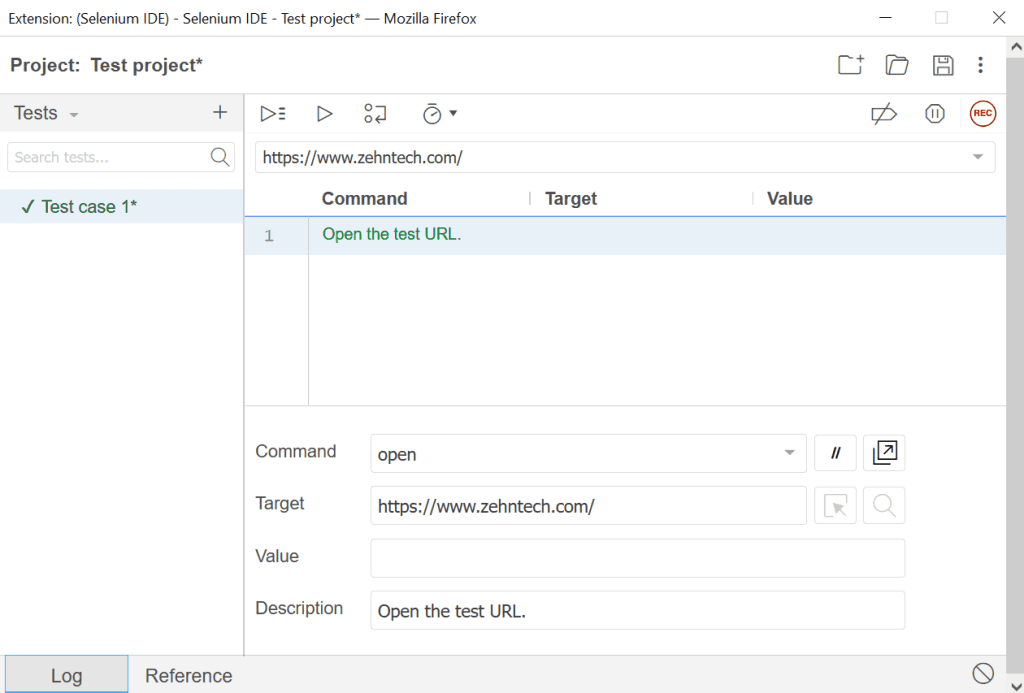The width and height of the screenshot is (1024, 693).
Task: Run the current test with play icon
Action: (324, 114)
